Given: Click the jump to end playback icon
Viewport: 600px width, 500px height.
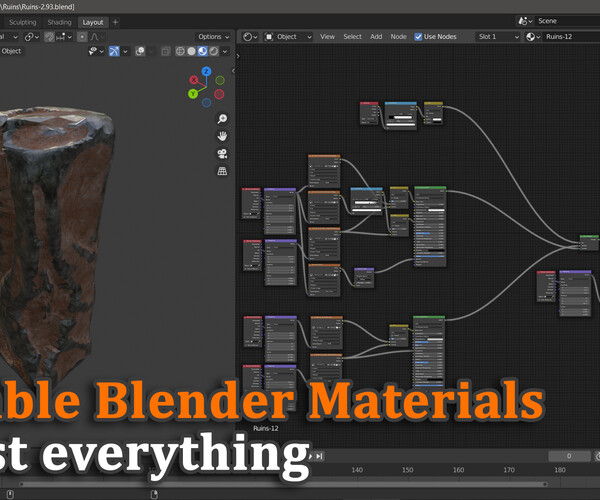Looking at the screenshot, I should click(x=320, y=456).
